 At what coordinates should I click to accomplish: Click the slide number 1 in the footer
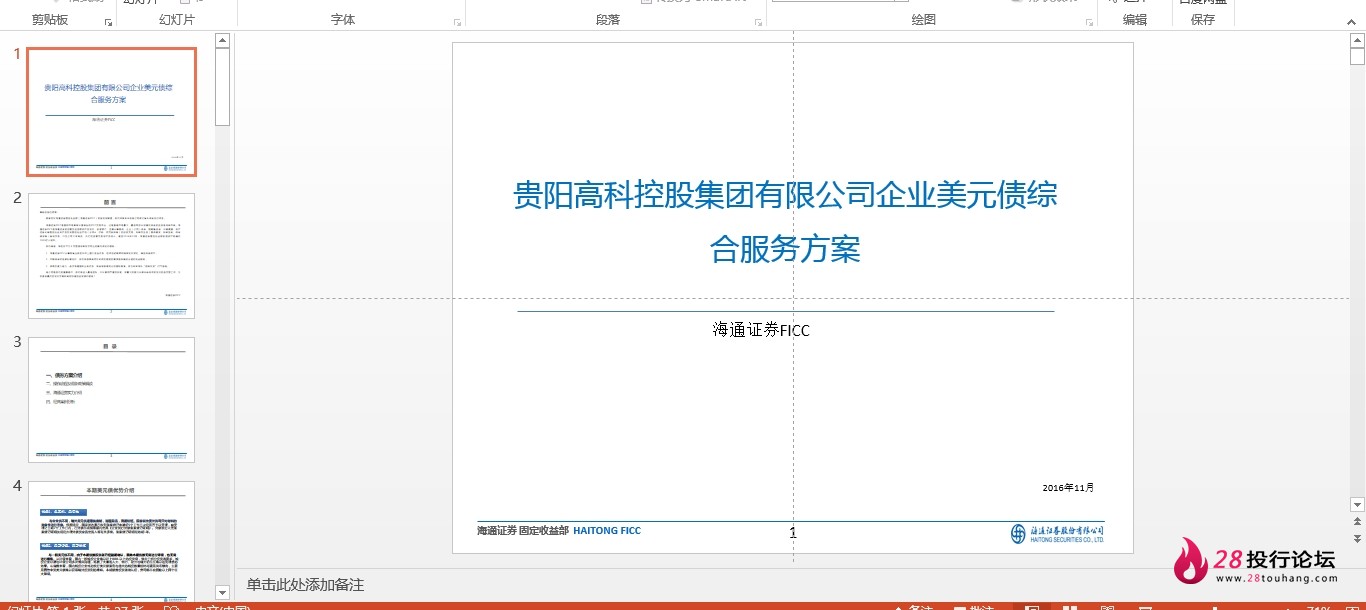(x=793, y=533)
